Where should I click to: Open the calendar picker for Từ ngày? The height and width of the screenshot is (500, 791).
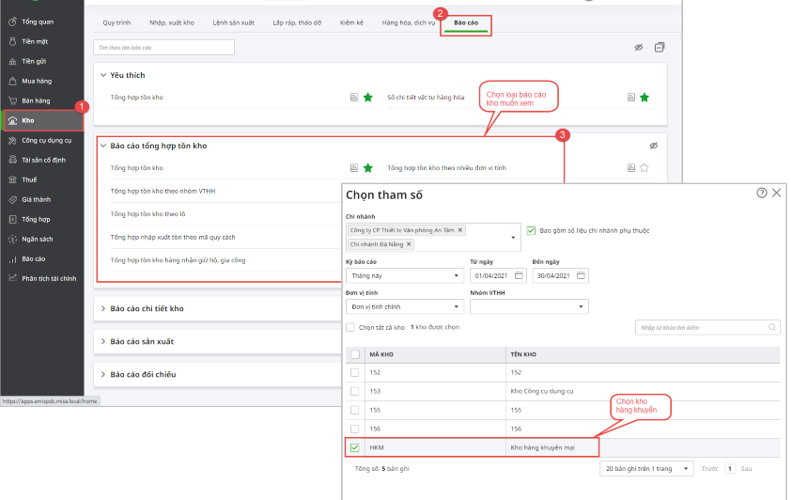click(518, 276)
